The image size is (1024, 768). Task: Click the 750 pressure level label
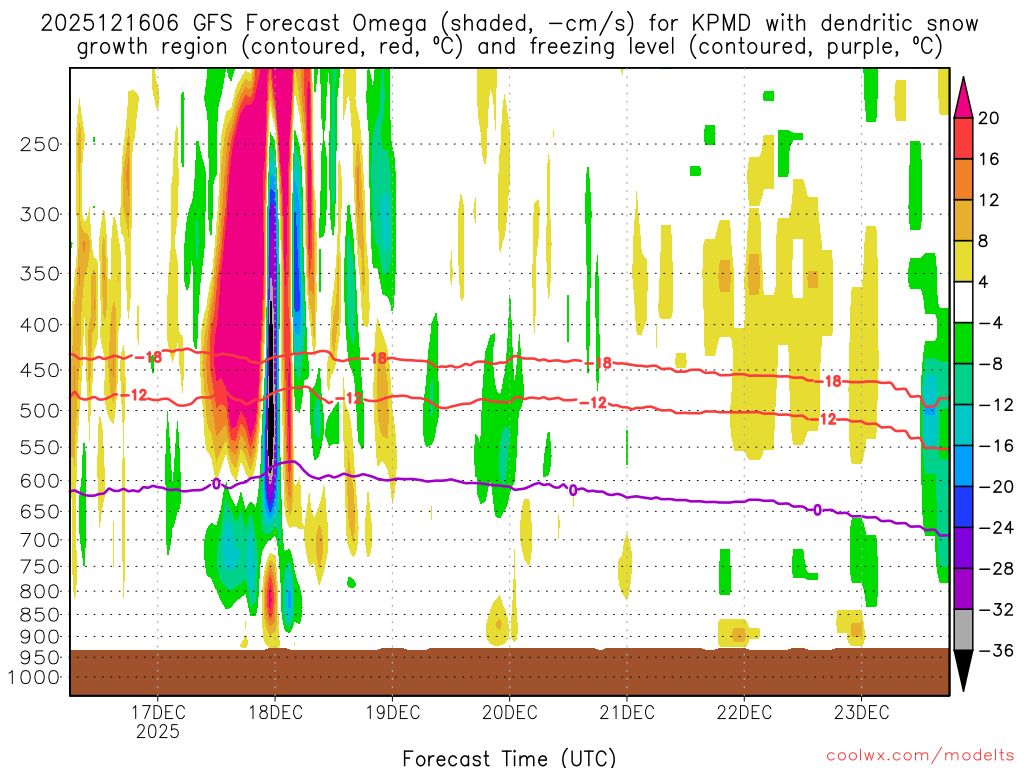[x=40, y=567]
